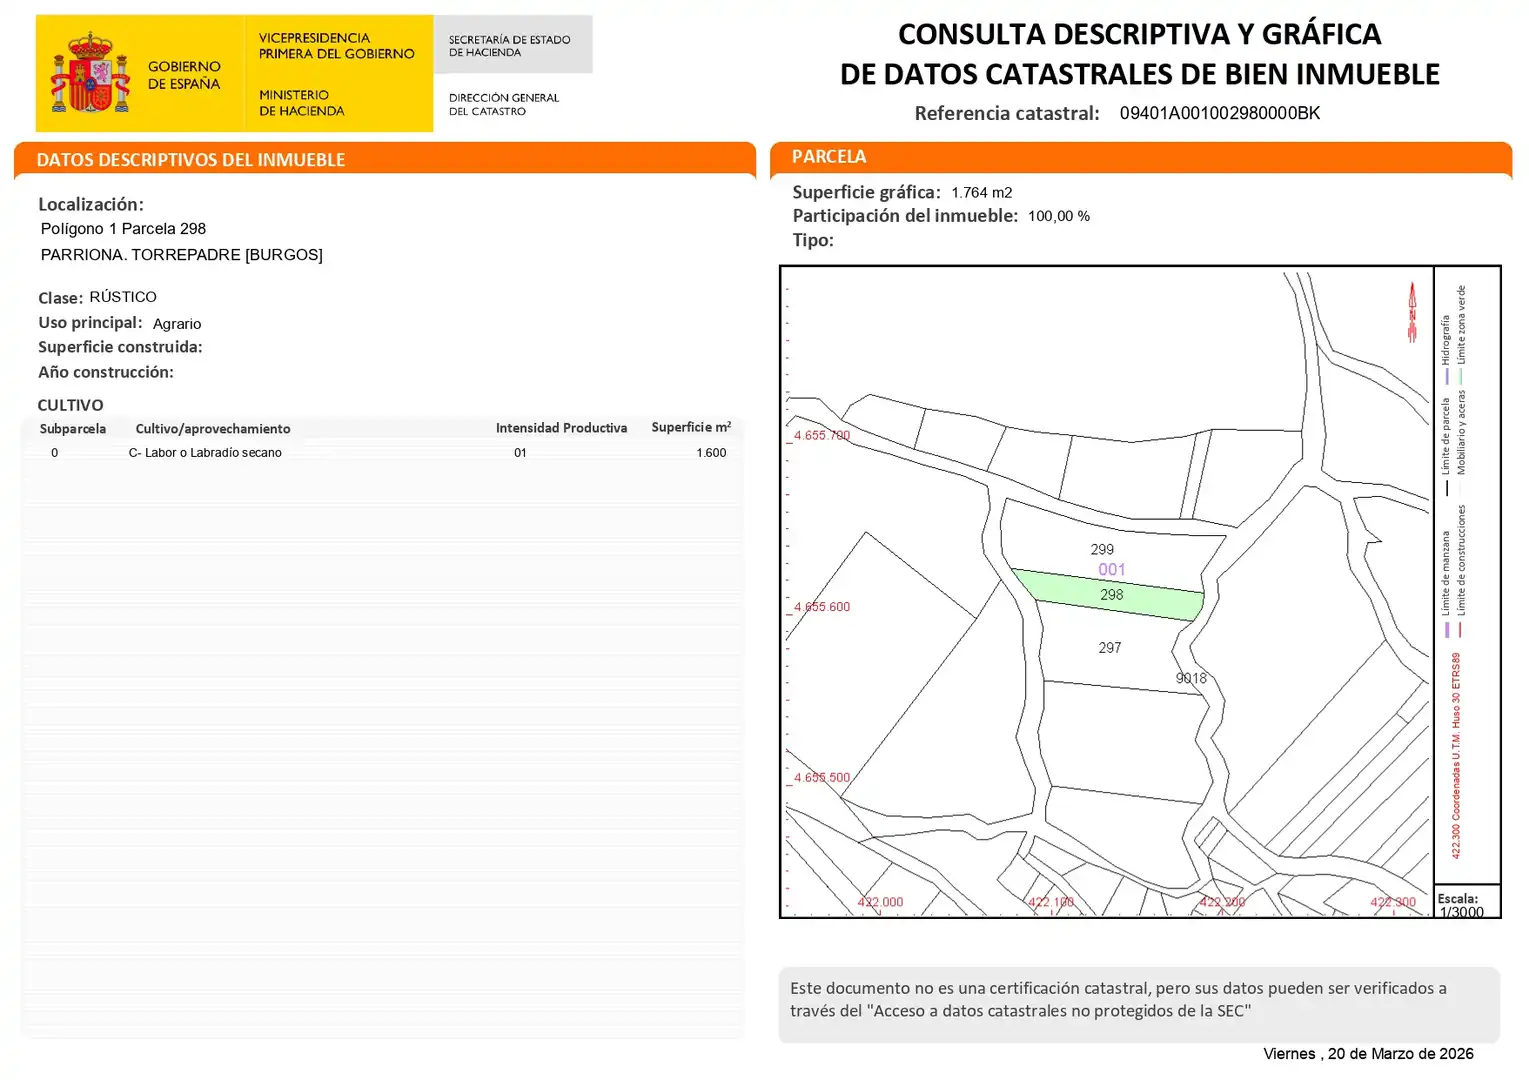Click the Subparcela column header
The image size is (1529, 1080).
[x=73, y=429]
